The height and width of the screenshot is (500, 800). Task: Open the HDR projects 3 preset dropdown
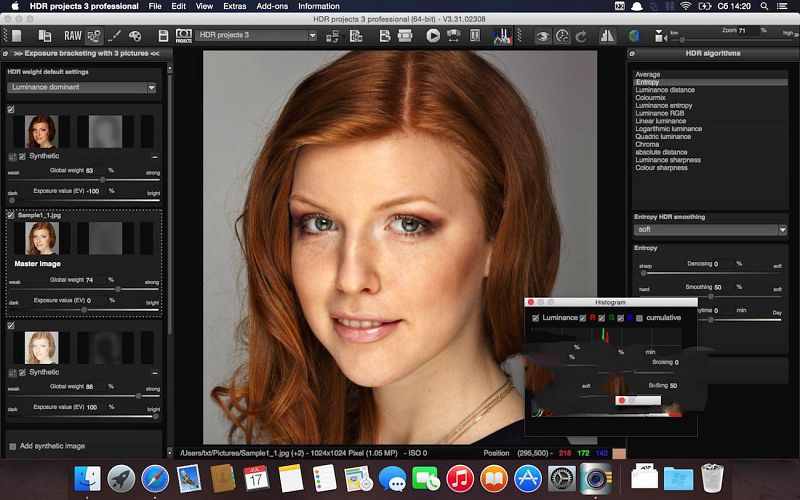point(257,36)
